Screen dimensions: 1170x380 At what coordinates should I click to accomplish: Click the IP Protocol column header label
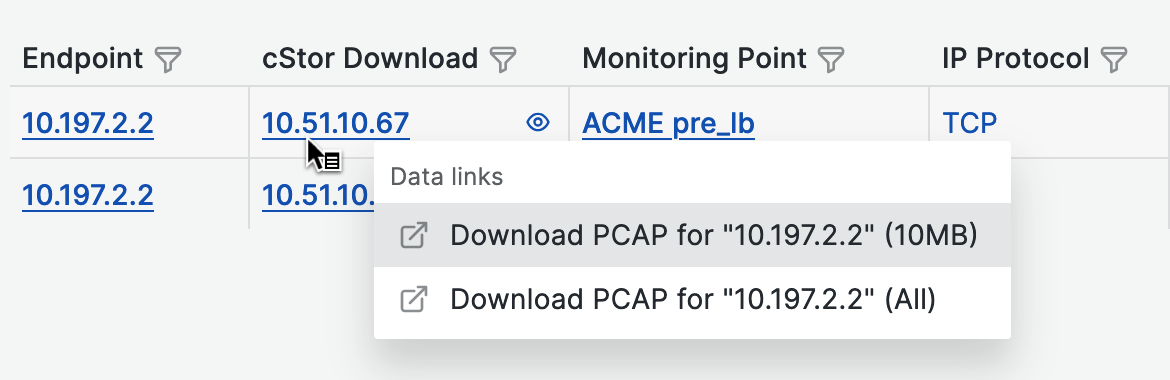point(1016,58)
